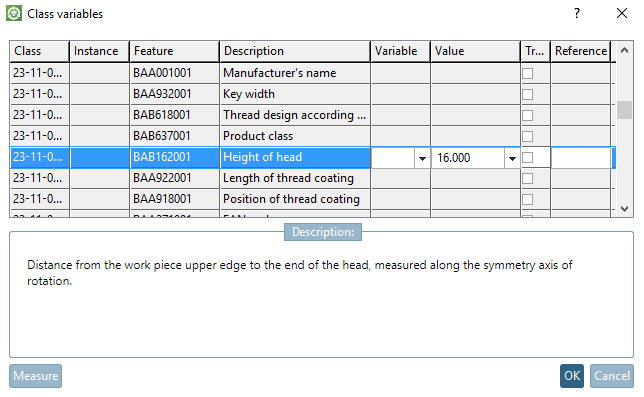Select the Height of head description cell

pyautogui.click(x=295, y=157)
